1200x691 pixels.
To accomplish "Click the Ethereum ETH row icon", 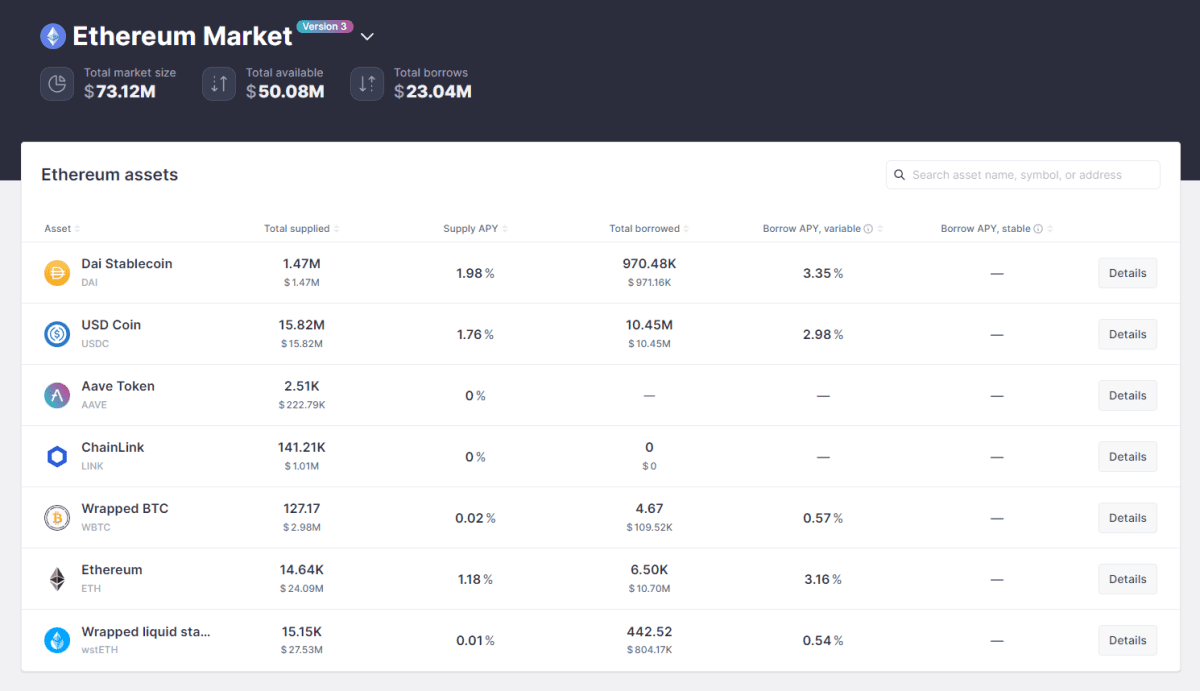I will tap(57, 579).
